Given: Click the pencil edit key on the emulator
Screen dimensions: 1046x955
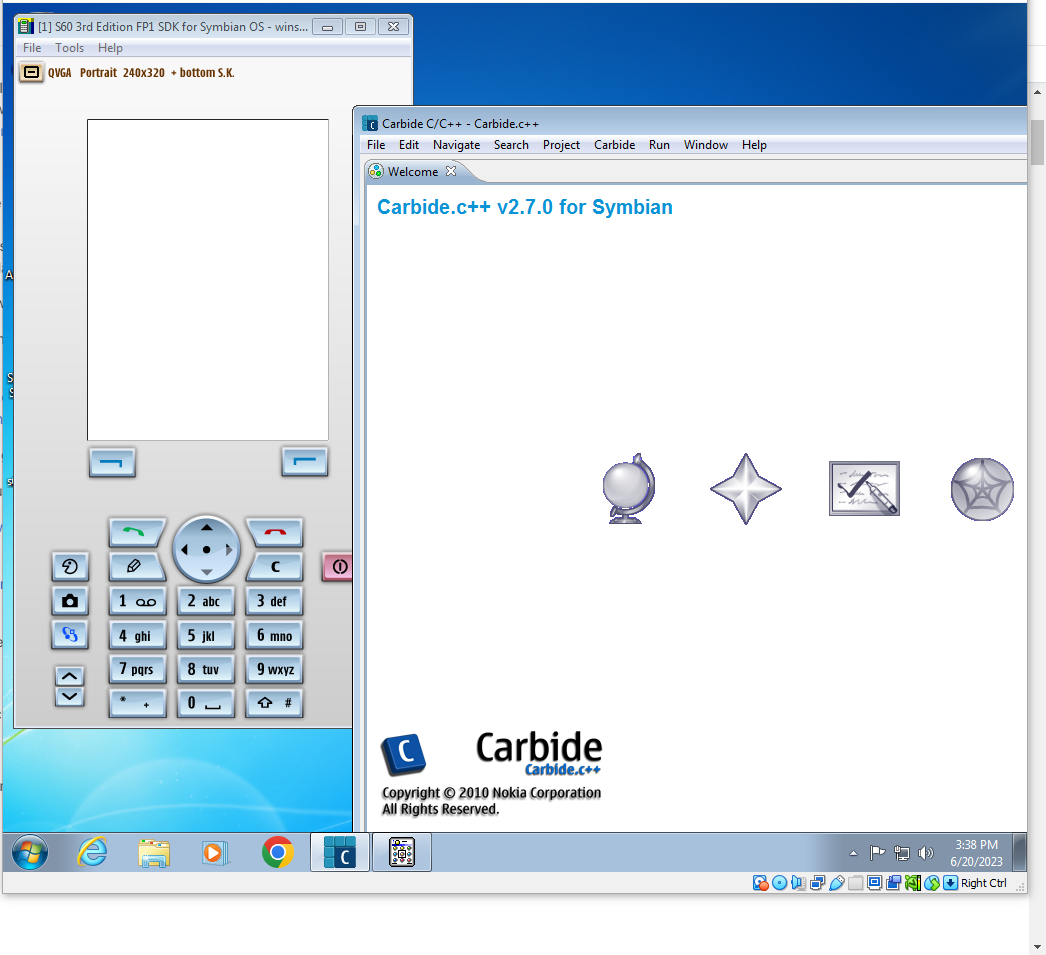Looking at the screenshot, I should click(135, 566).
